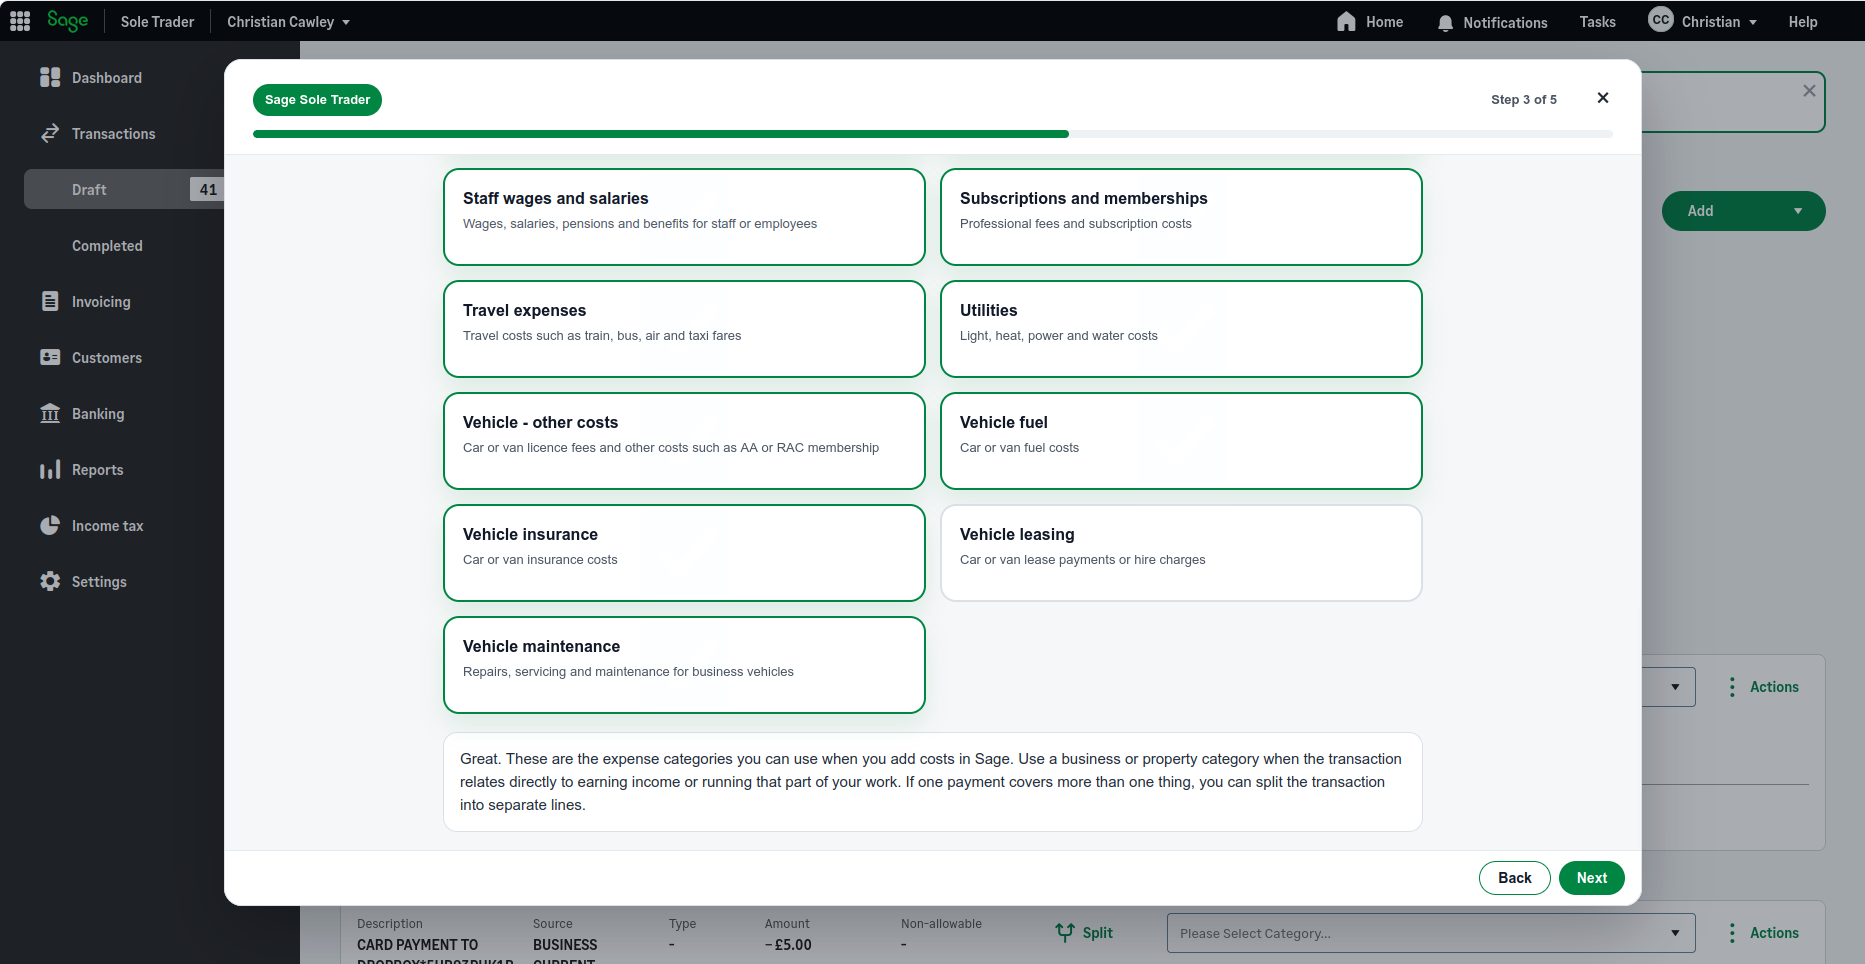Expand the Christian Cawley business dropdown

click(x=288, y=21)
